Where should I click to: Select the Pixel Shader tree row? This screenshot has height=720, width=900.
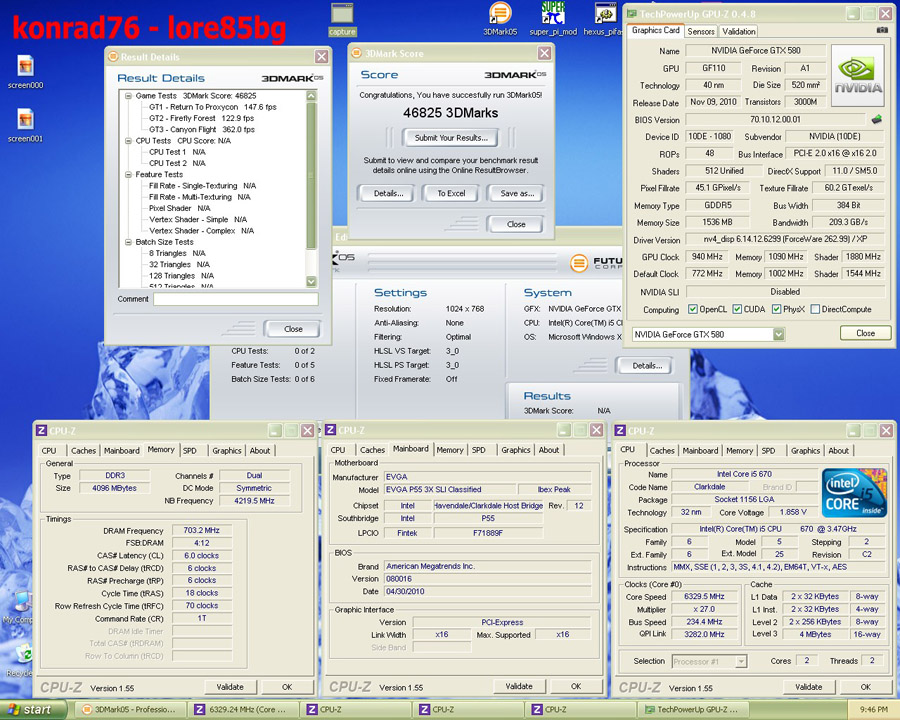179,208
